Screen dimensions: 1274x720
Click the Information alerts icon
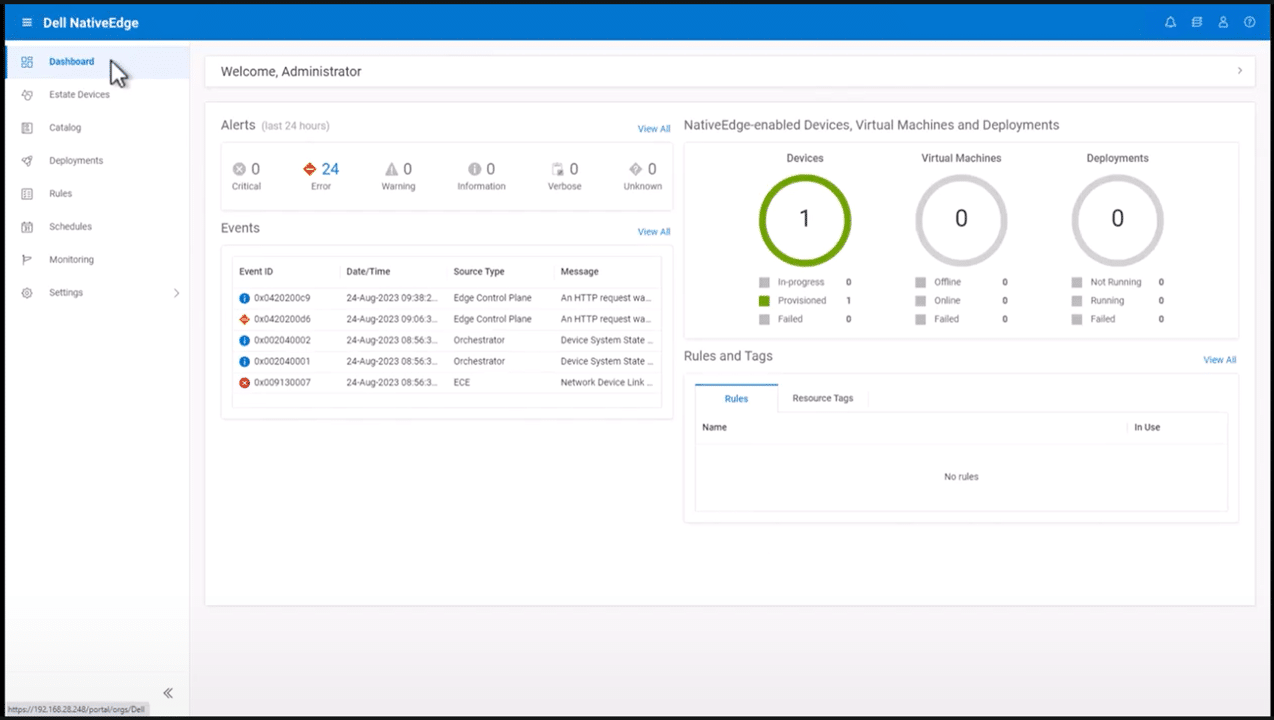[x=475, y=169]
